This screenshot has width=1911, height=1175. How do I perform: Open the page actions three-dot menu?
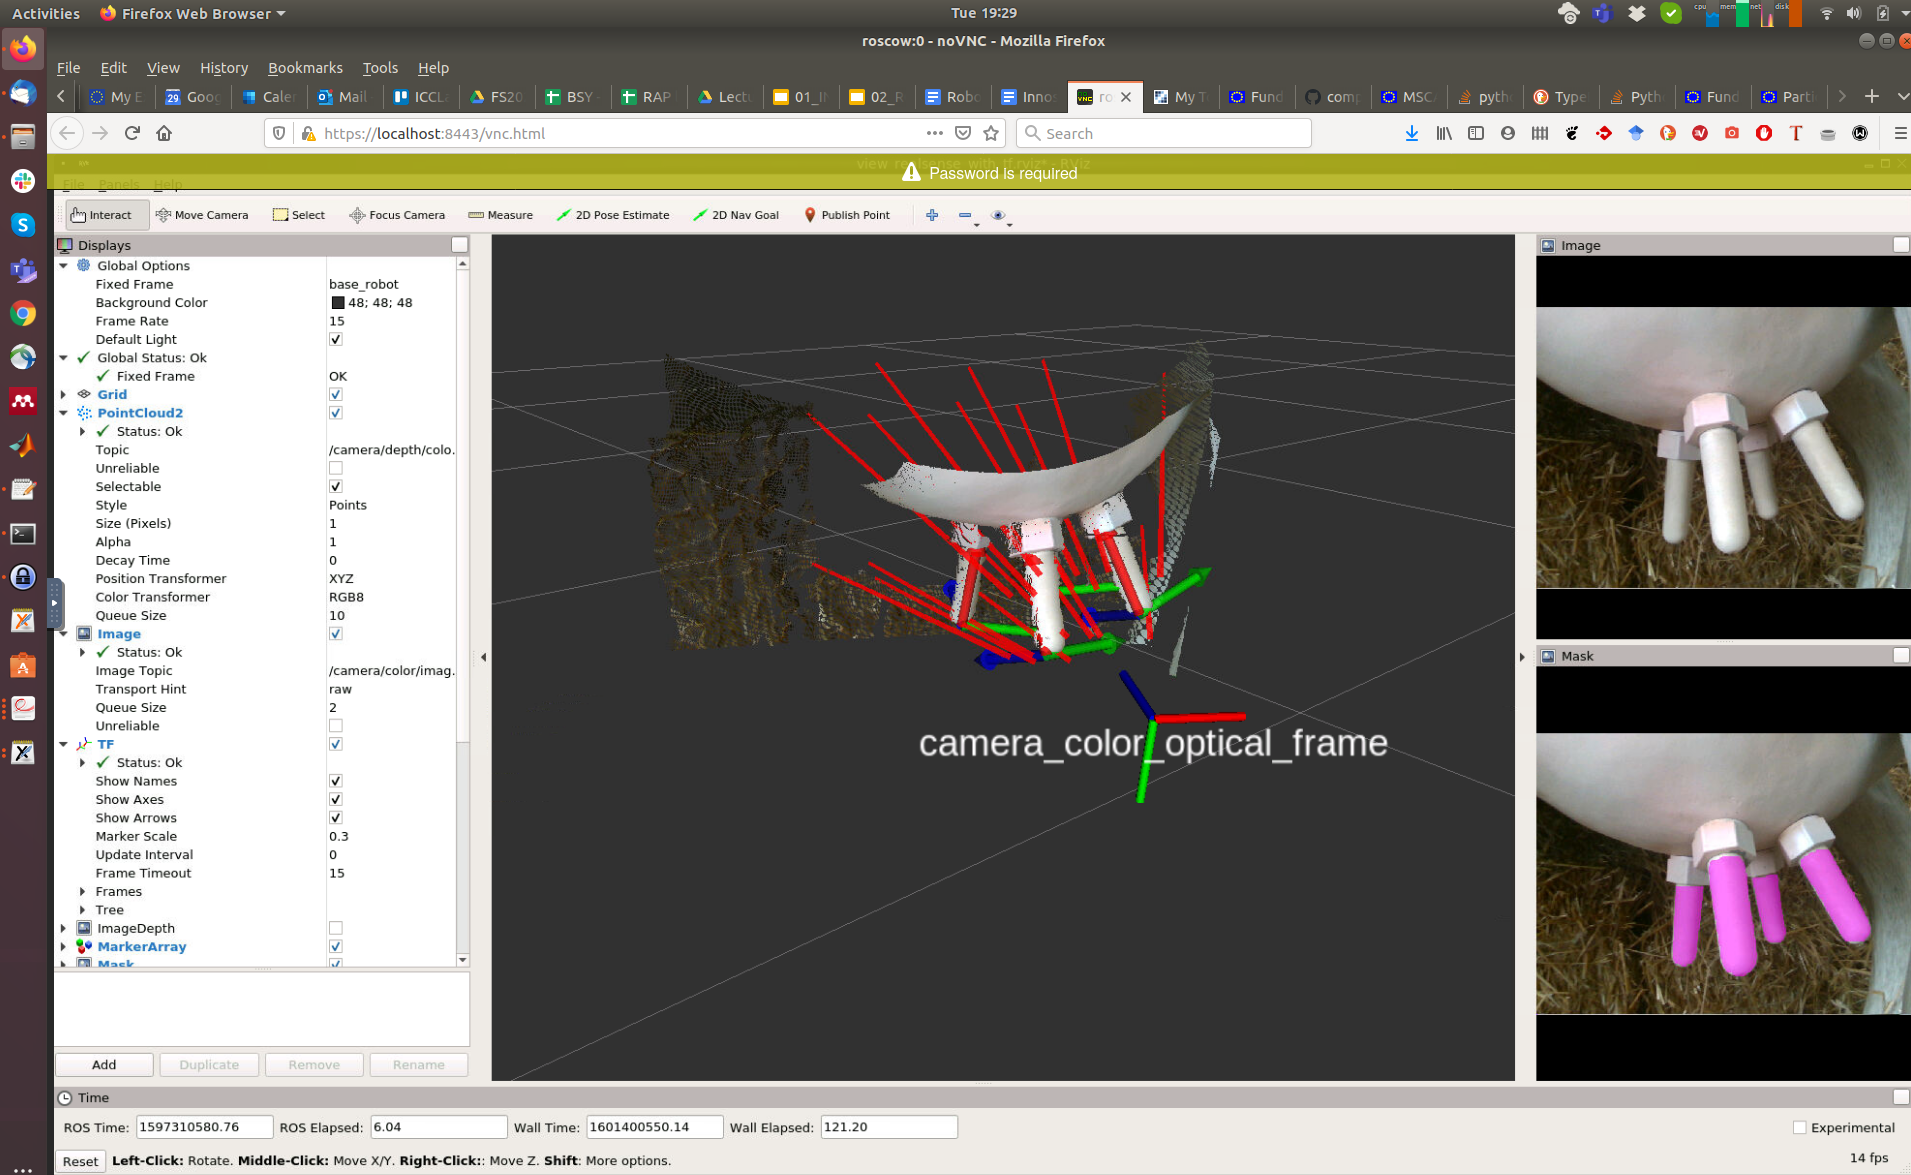tap(934, 133)
